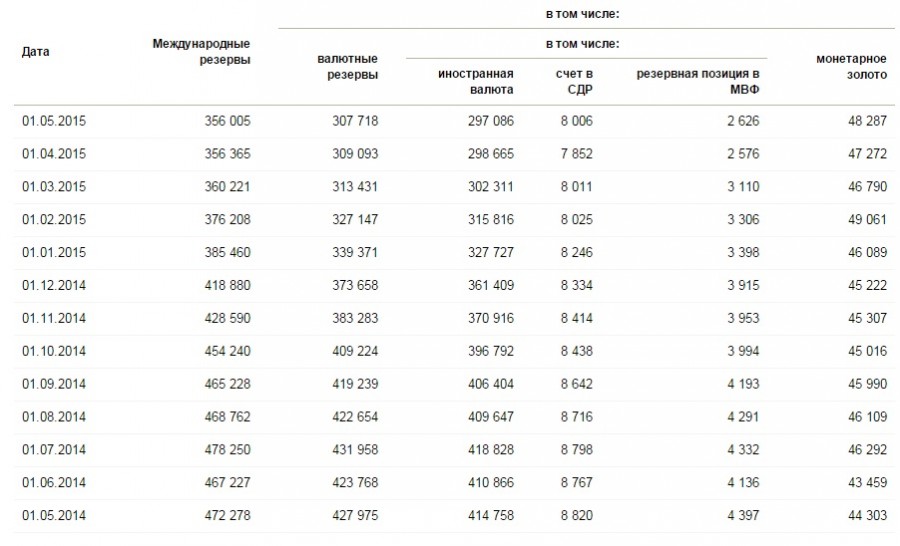Select the "монетарное золото" column header

tap(852, 66)
